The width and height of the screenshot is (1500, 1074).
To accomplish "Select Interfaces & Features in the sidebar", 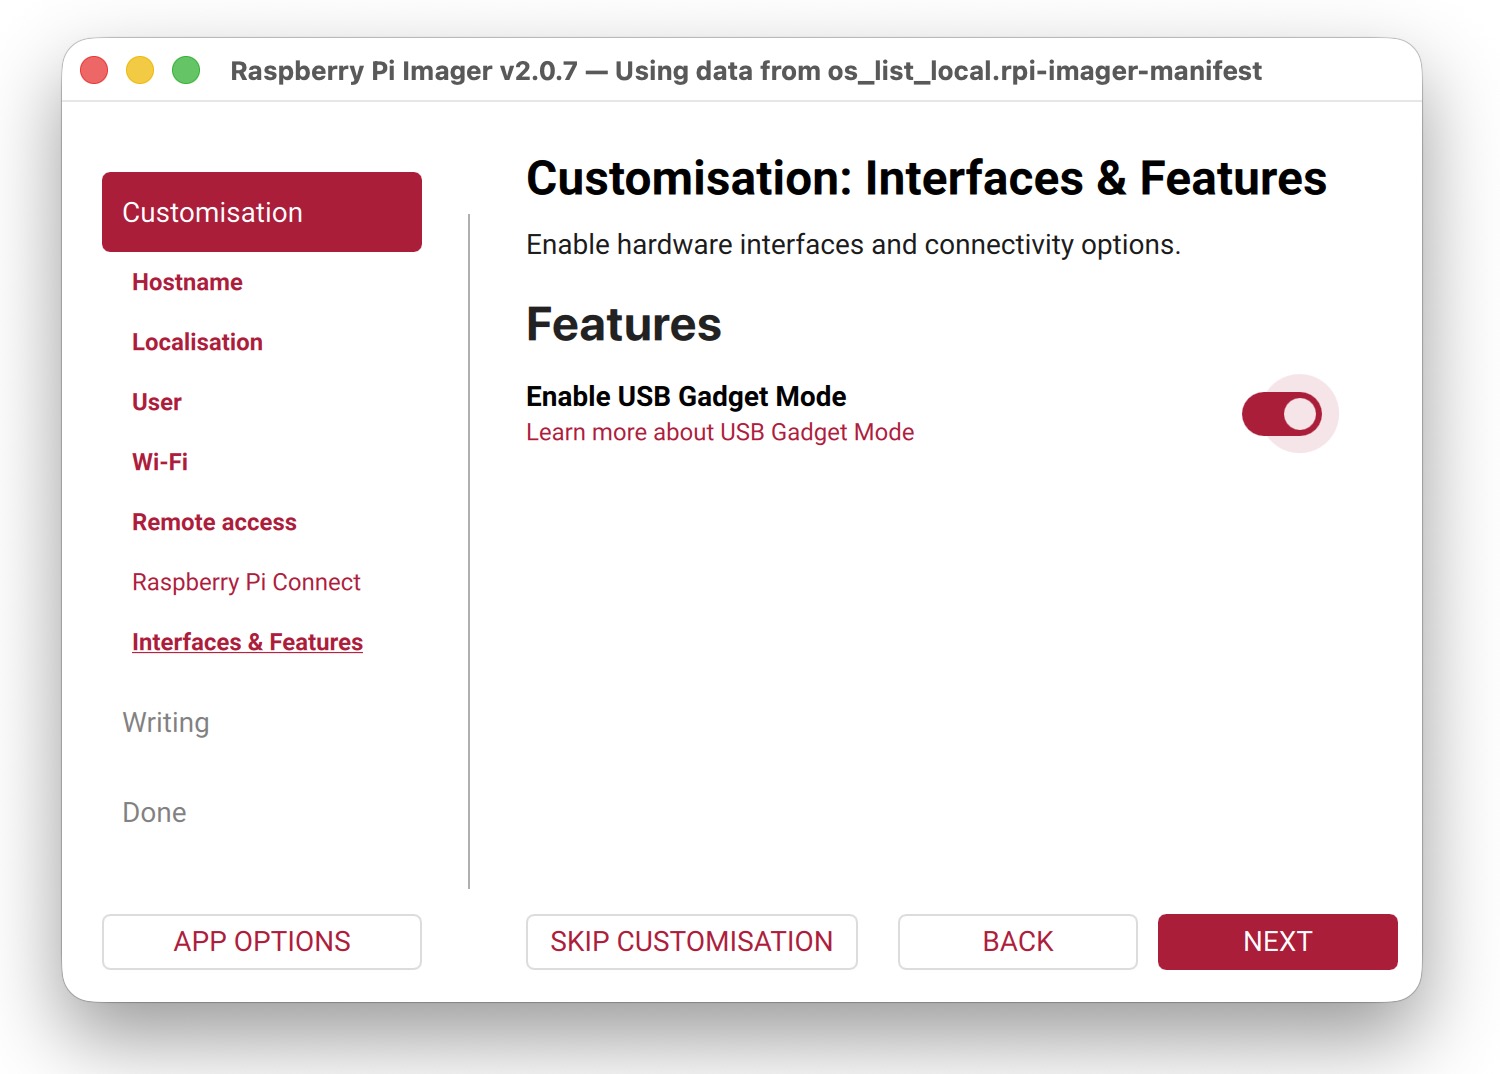I will pyautogui.click(x=247, y=642).
